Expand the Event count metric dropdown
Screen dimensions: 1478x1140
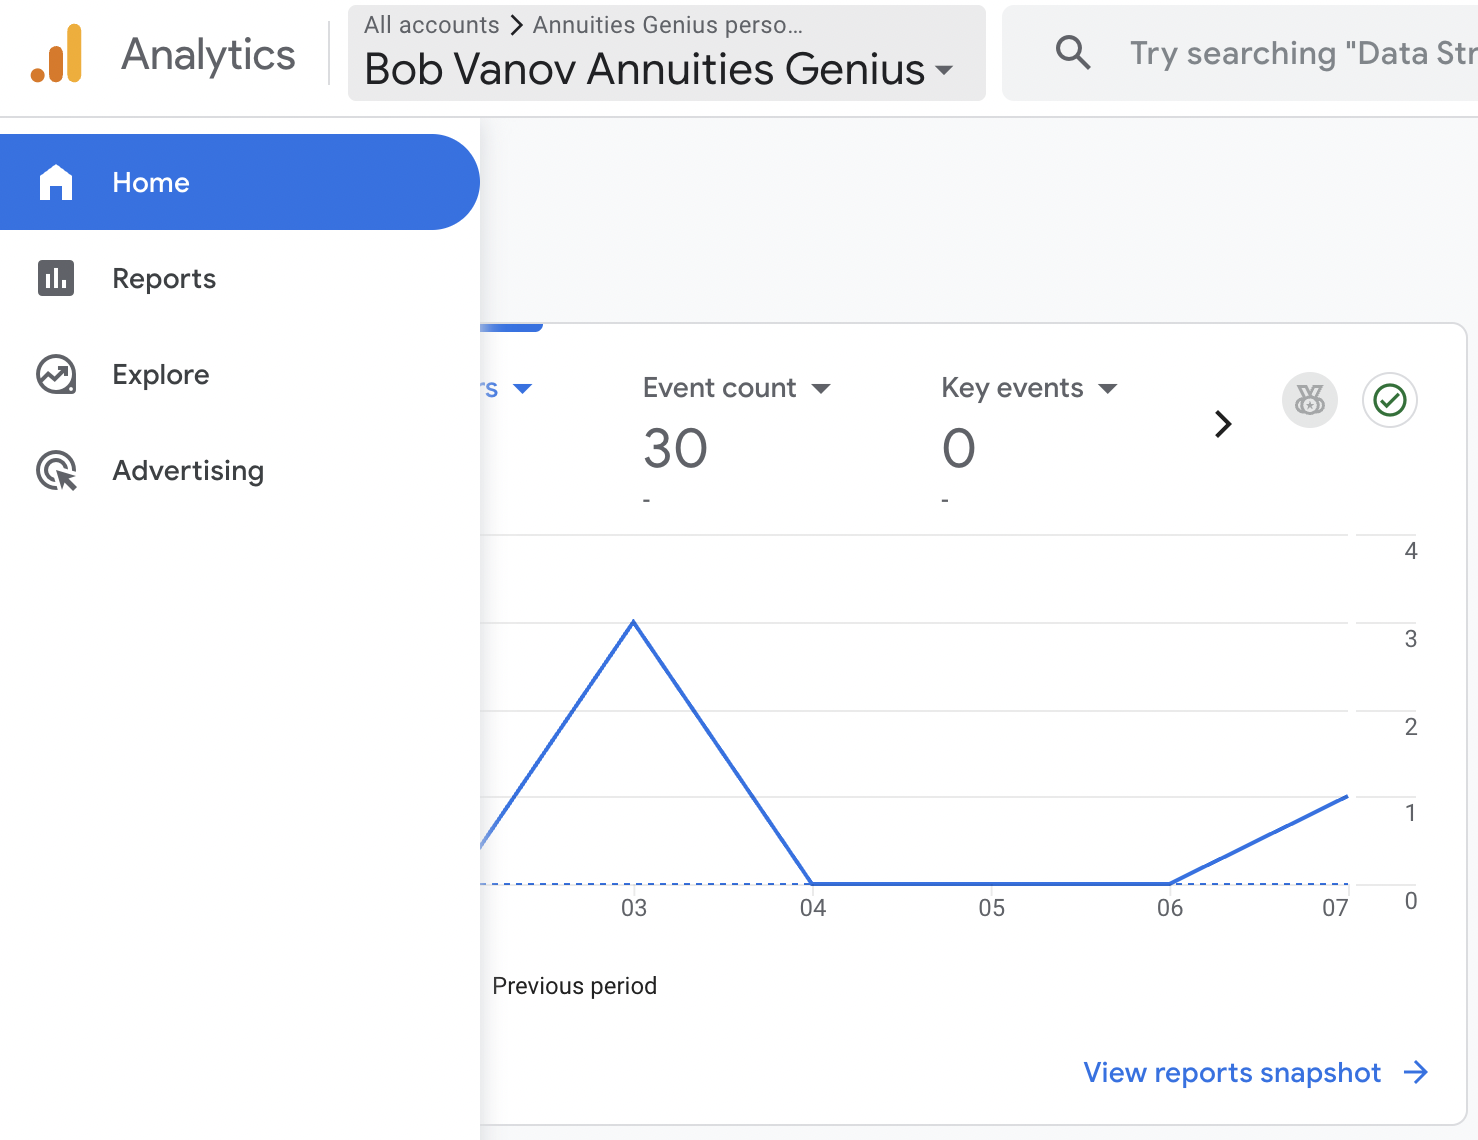[821, 388]
